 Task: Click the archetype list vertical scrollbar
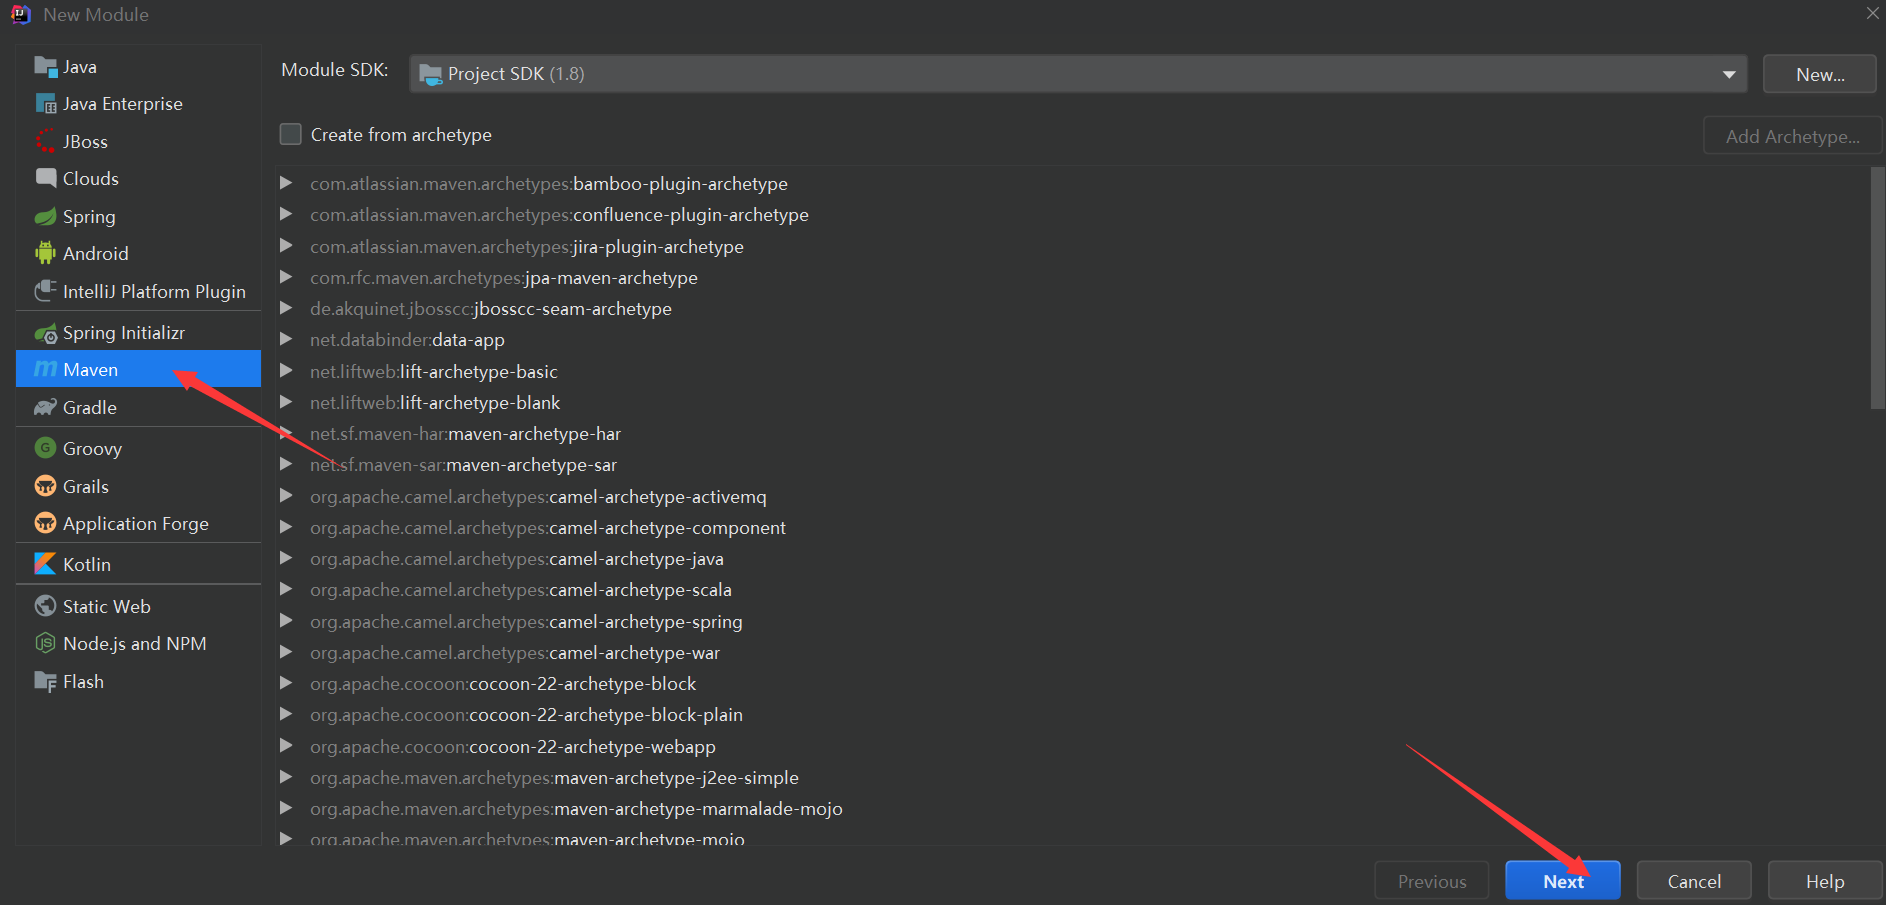click(x=1877, y=288)
